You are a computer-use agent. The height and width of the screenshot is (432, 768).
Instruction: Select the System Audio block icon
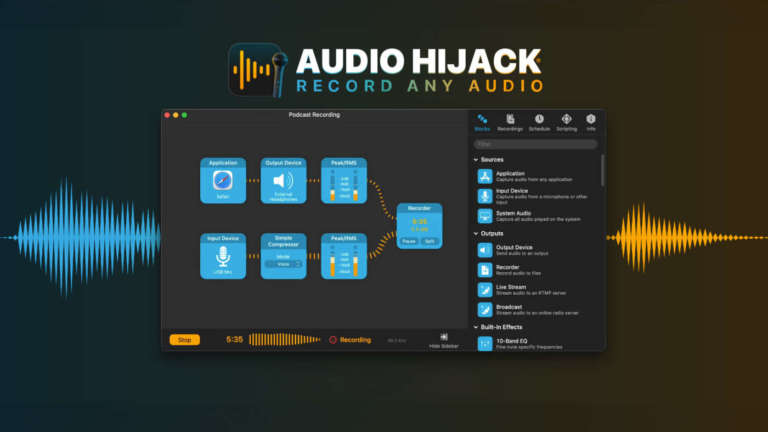coord(485,216)
